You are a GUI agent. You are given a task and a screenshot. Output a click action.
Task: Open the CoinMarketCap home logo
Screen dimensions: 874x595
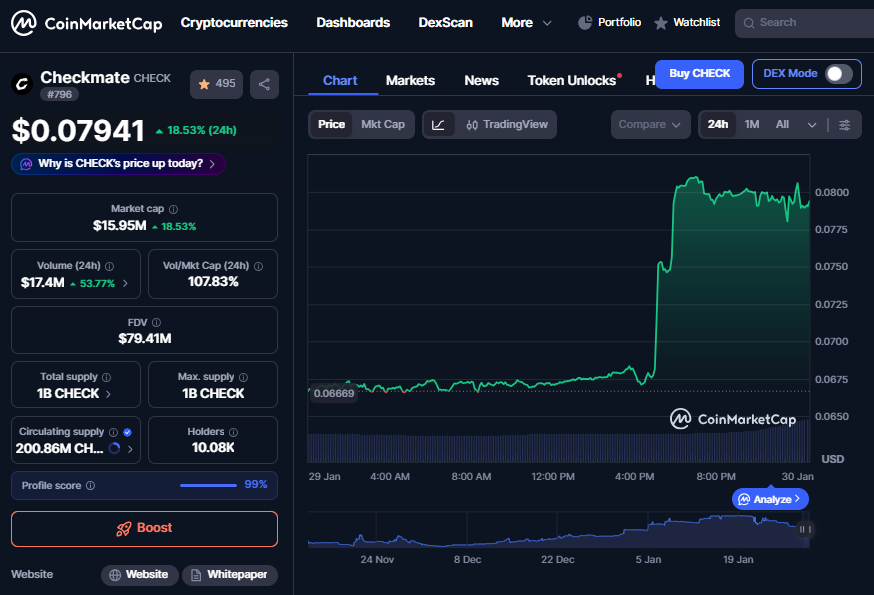click(x=87, y=23)
